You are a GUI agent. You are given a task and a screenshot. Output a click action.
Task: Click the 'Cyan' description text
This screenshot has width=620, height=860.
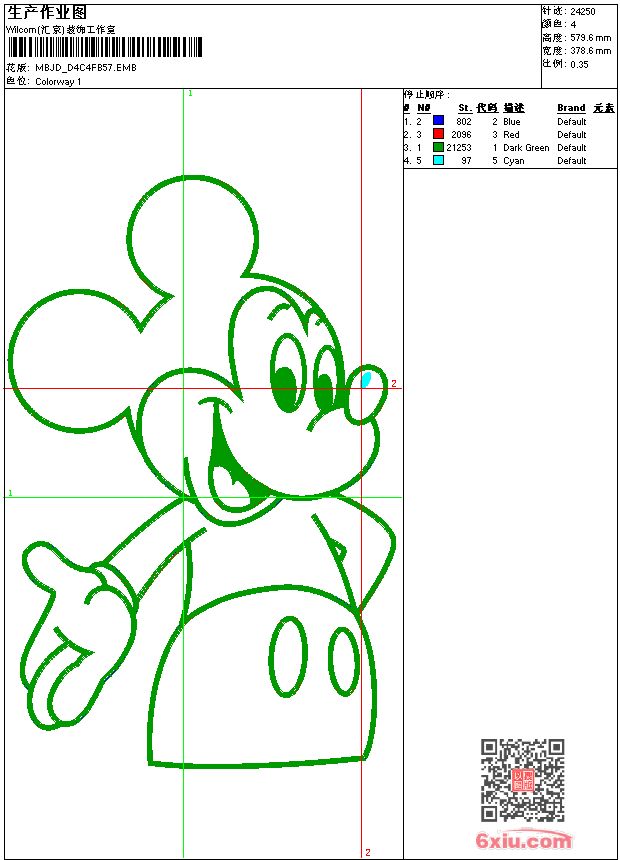pos(514,161)
